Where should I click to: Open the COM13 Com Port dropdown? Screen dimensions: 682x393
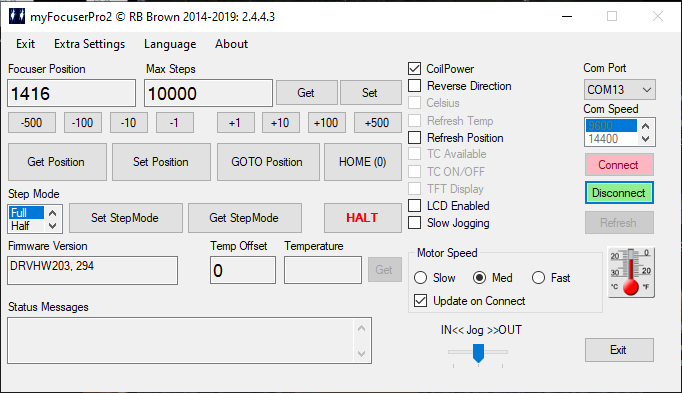620,90
